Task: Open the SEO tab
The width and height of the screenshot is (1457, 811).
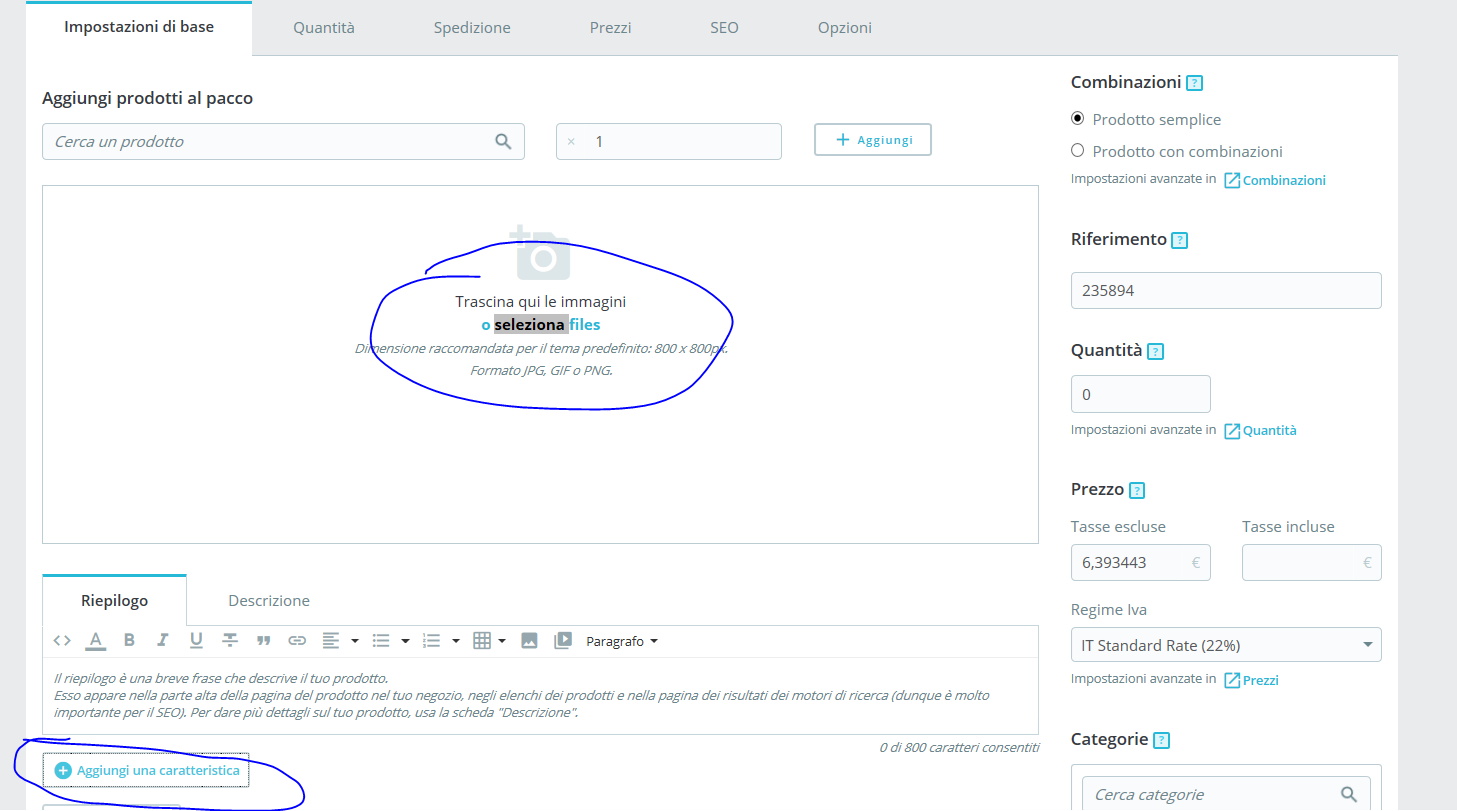Action: pos(724,28)
